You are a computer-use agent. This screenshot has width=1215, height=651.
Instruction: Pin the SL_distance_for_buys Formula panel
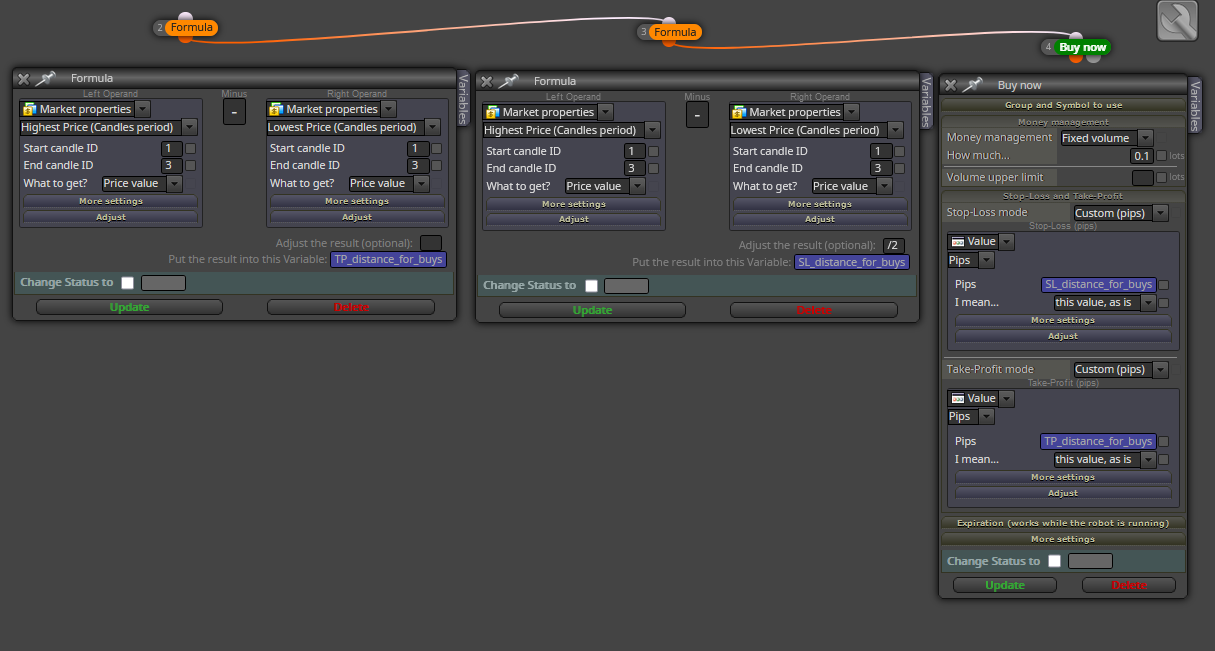508,81
